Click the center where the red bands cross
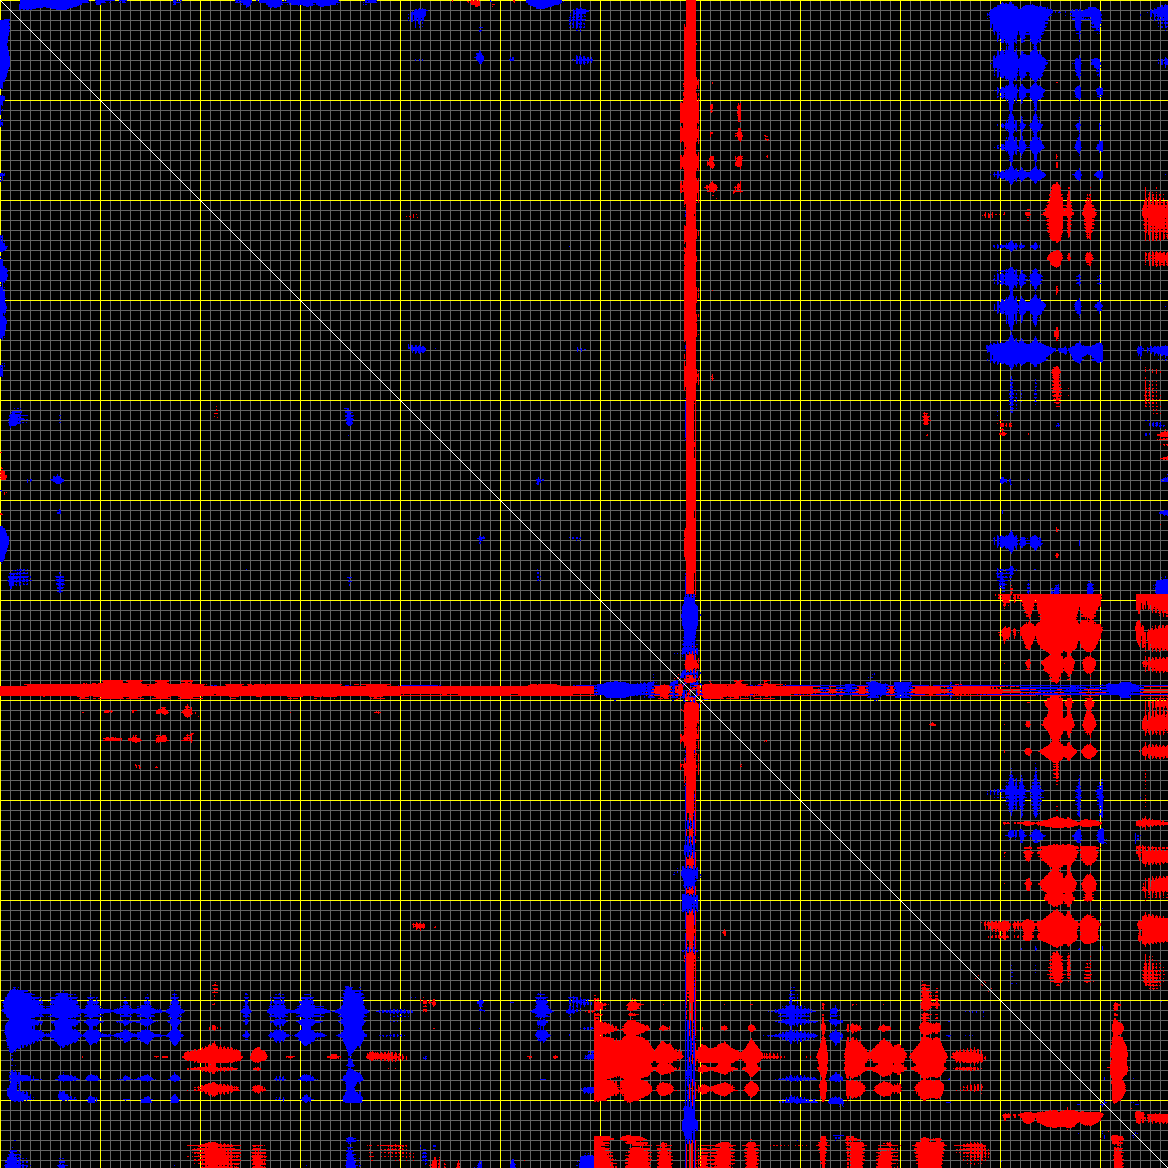 689,689
